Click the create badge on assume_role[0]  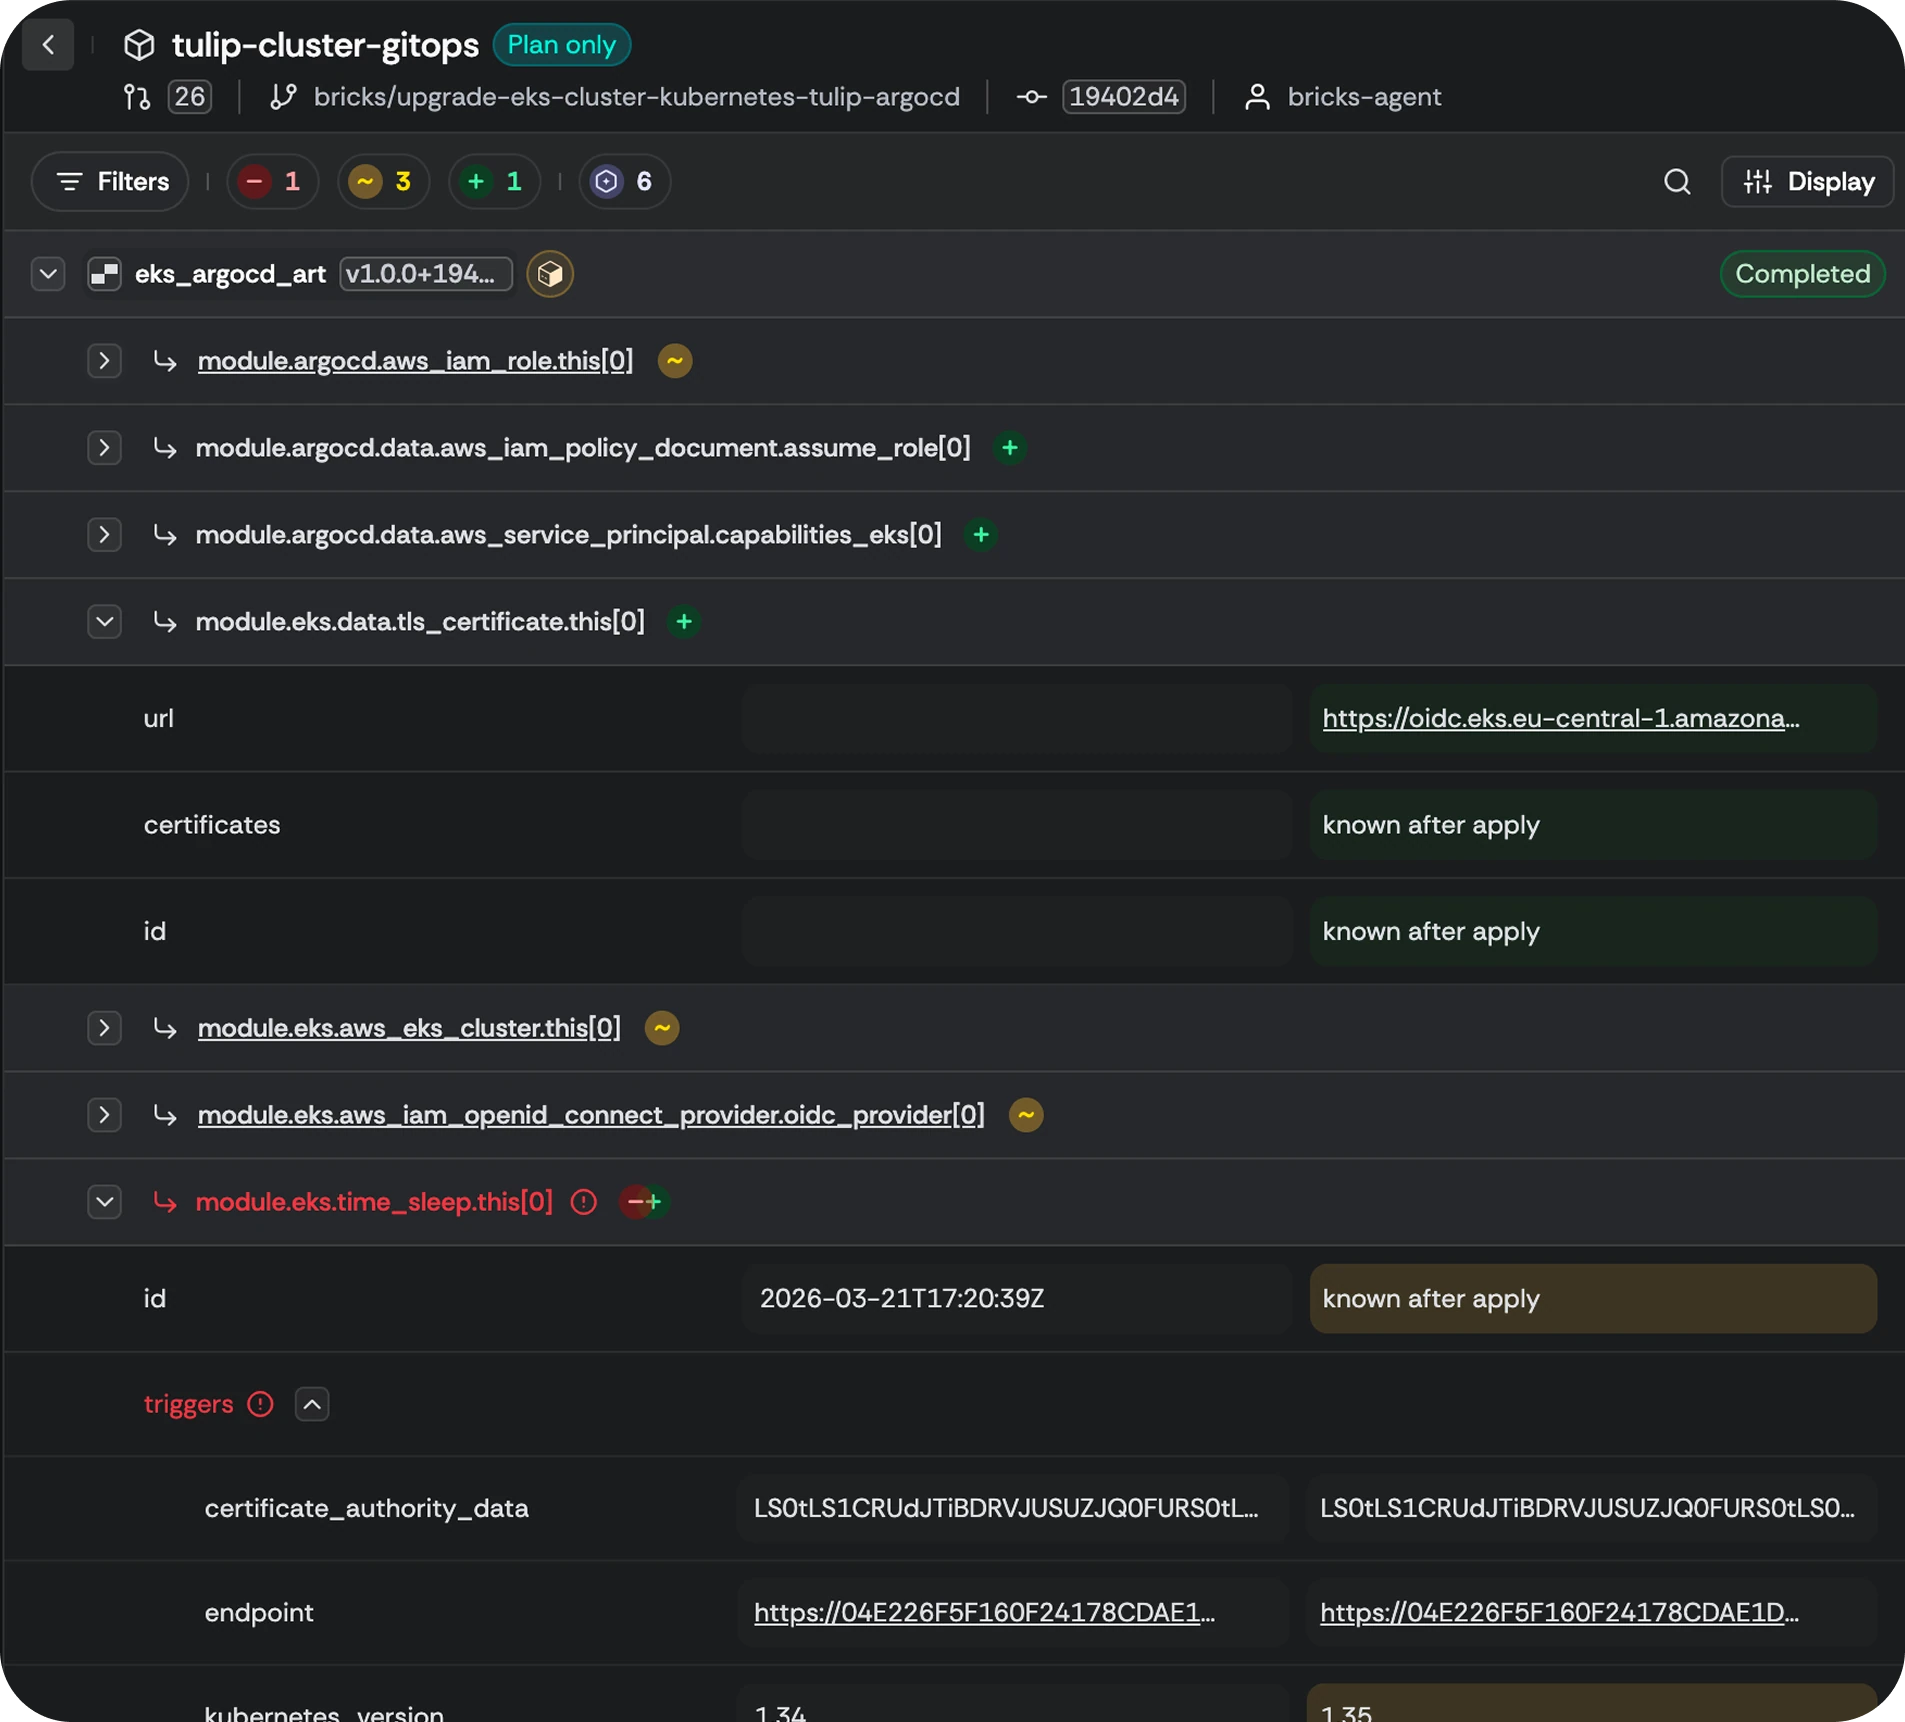1010,448
